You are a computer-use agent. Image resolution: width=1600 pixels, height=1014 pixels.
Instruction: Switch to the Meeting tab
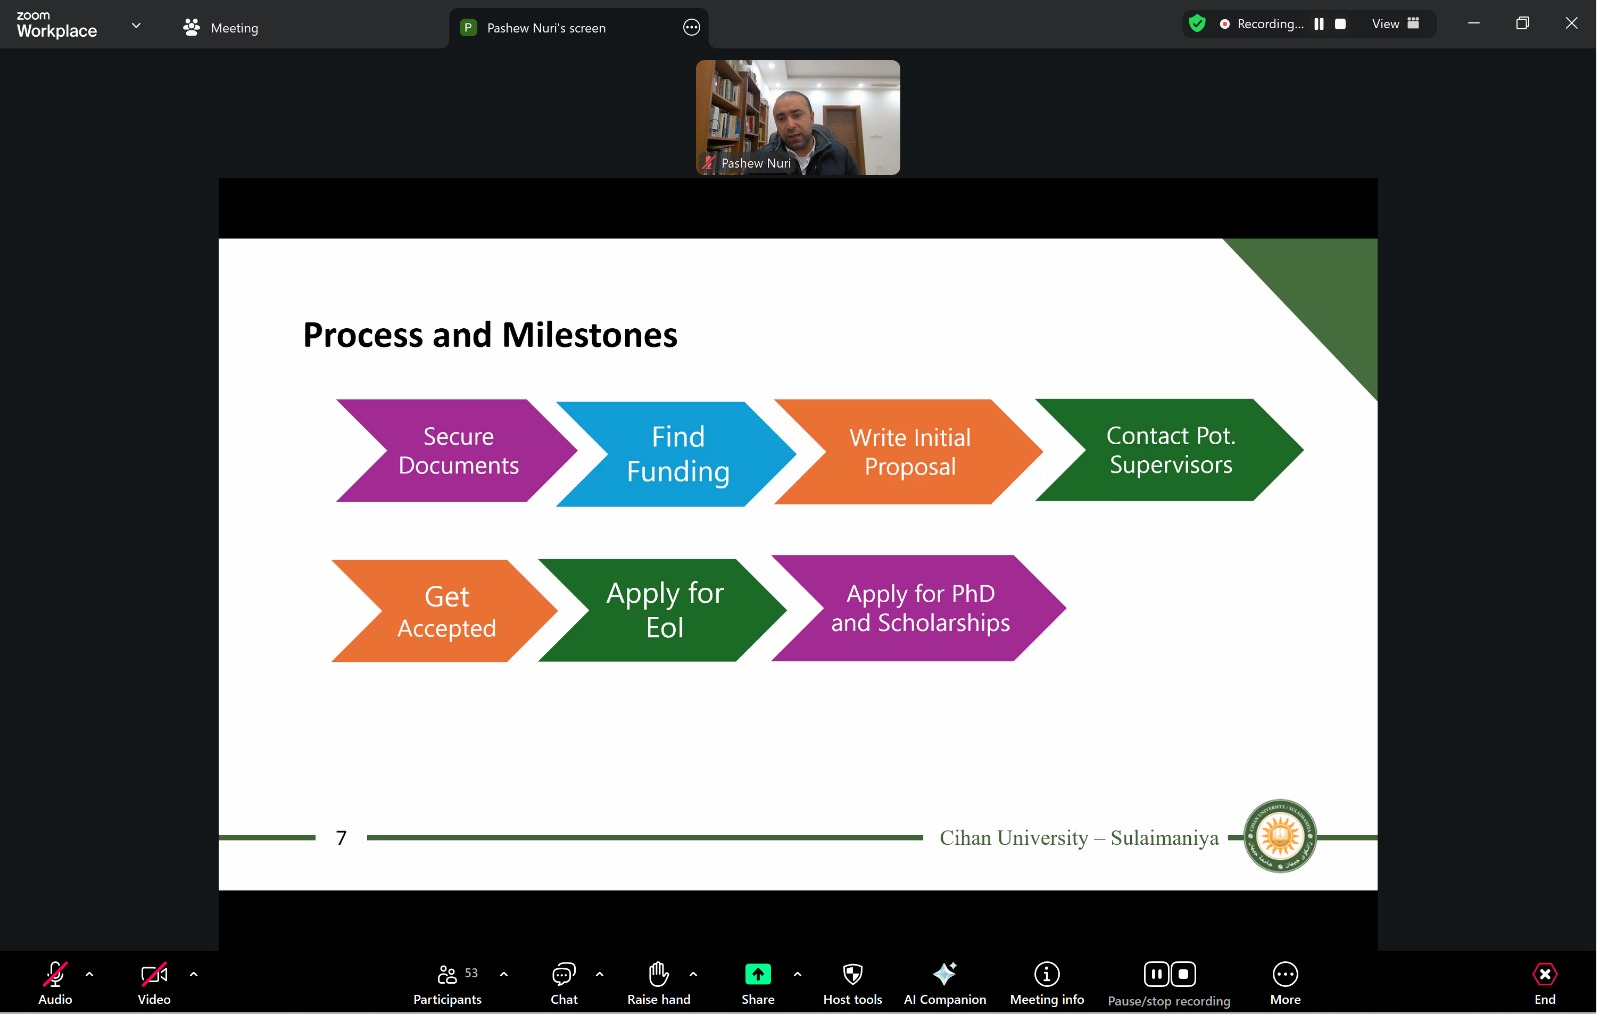click(x=221, y=28)
